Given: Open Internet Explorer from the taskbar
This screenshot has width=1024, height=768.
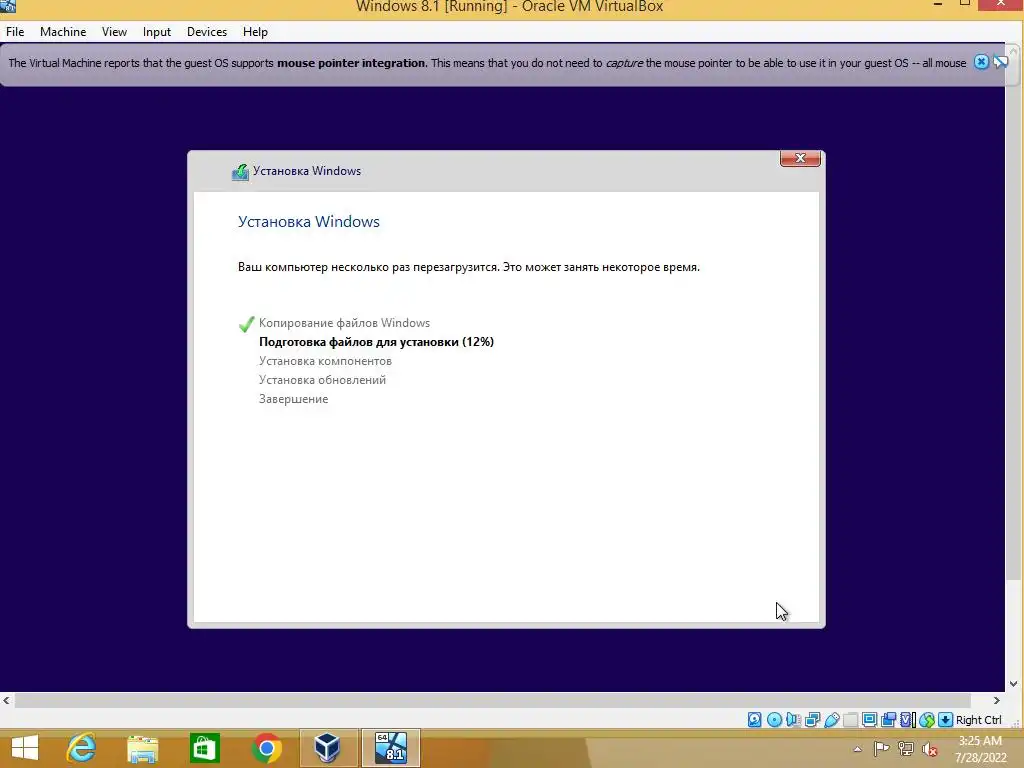Looking at the screenshot, I should [81, 748].
